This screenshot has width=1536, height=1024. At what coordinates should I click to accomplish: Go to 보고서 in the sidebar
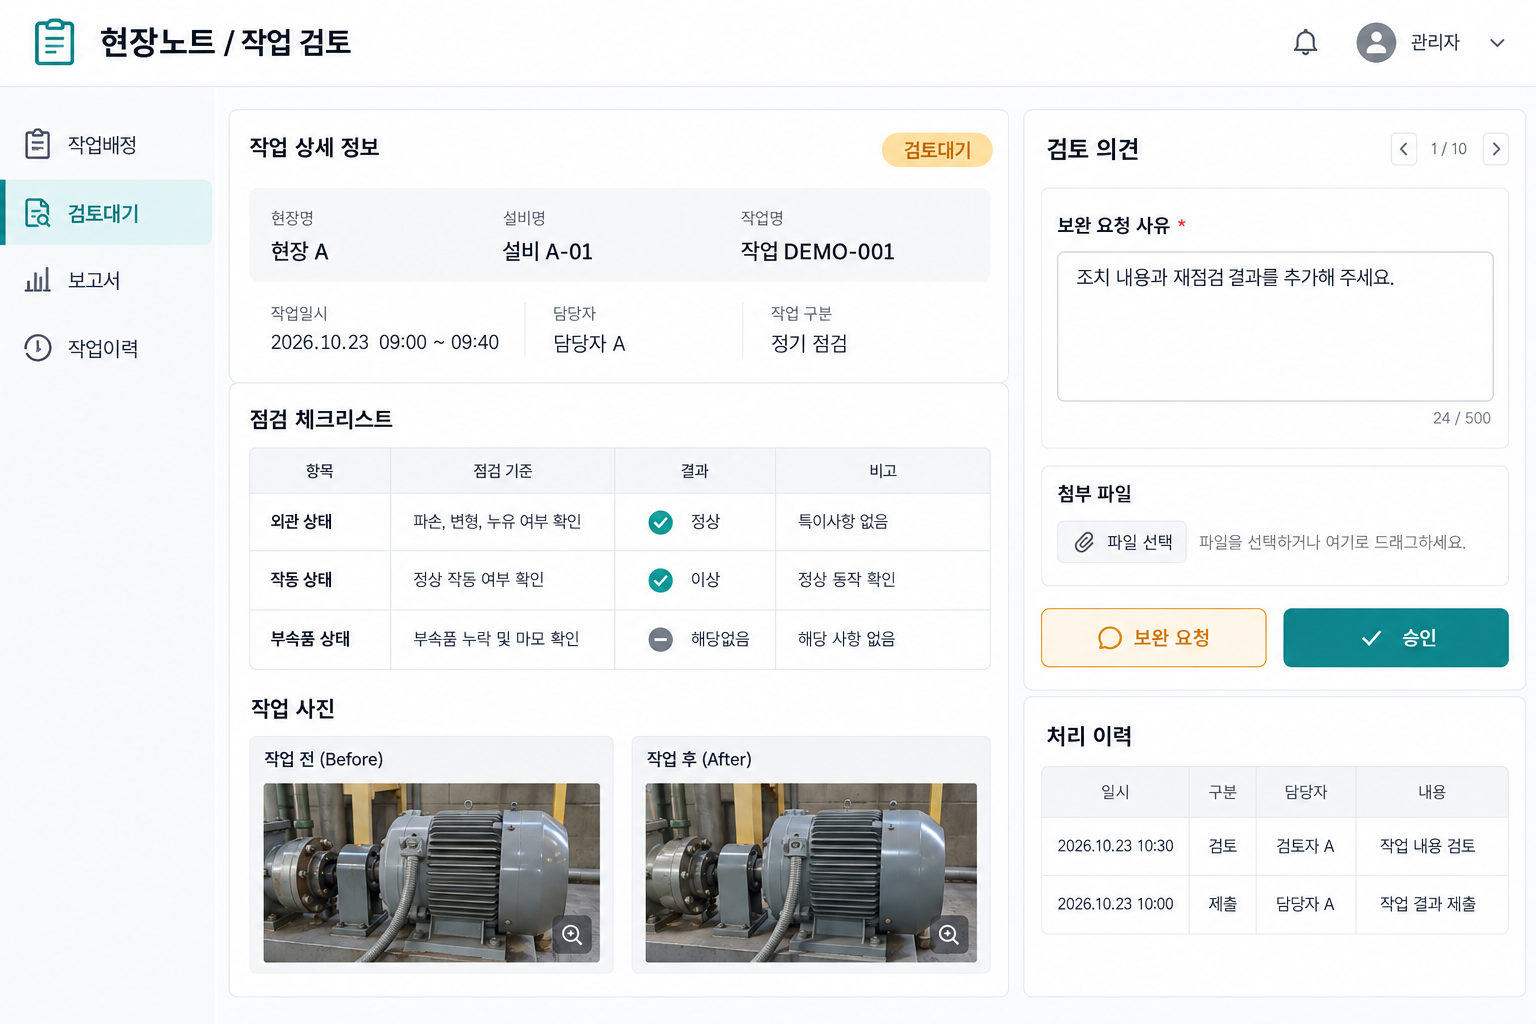[107, 280]
